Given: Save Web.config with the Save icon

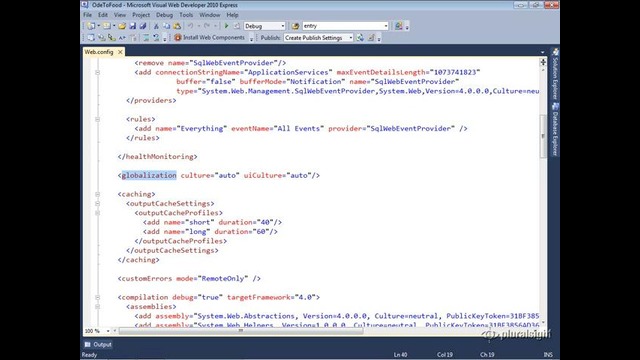Looking at the screenshot, I should pos(133,26).
